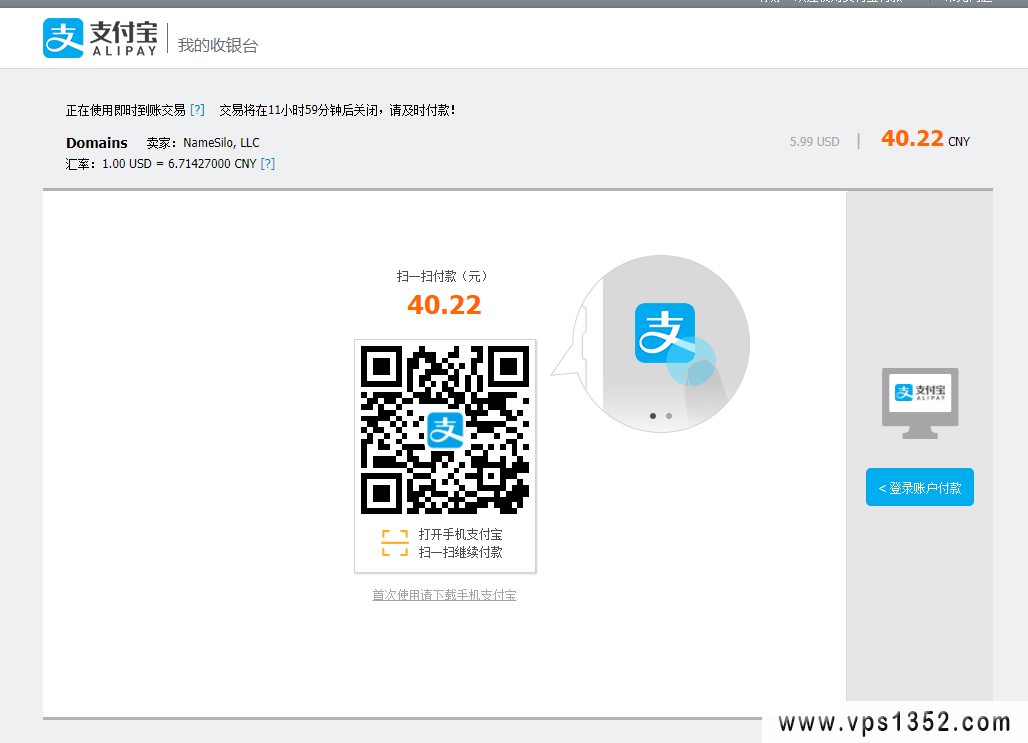This screenshot has height=743, width=1028.
Task: Open the 首次使用请下载手机支付宝 link
Action: coord(444,595)
